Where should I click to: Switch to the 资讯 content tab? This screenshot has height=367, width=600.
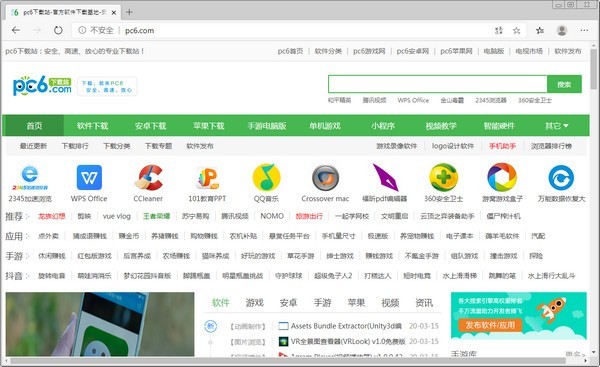(424, 303)
